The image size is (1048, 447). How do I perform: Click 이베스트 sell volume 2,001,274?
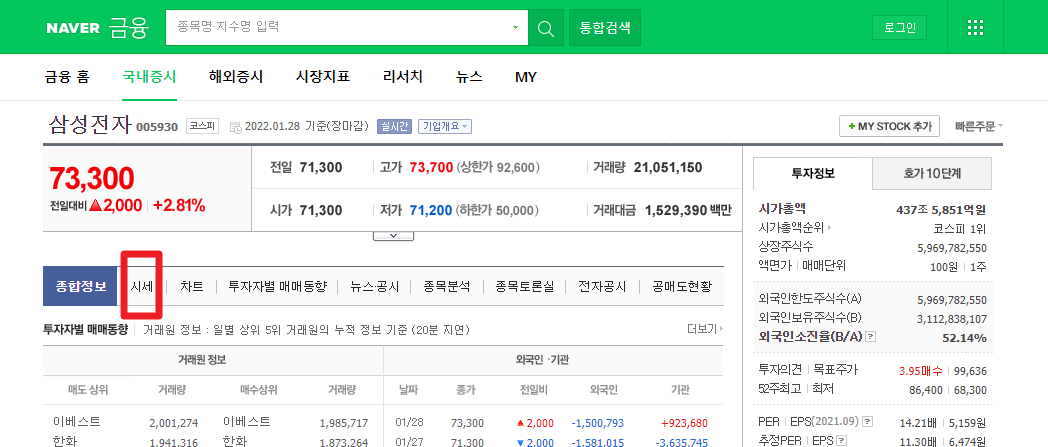tap(173, 423)
